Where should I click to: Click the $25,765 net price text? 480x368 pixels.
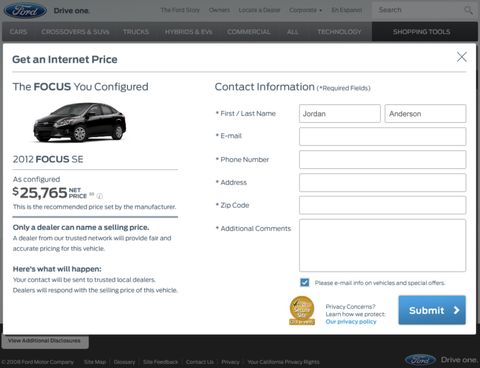click(40, 193)
